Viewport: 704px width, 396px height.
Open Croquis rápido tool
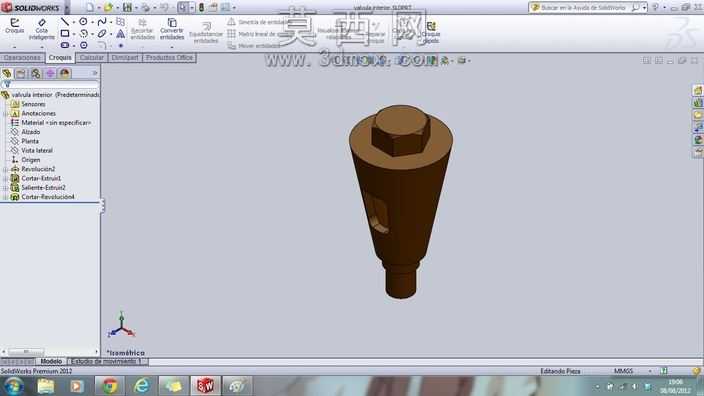pyautogui.click(x=431, y=32)
